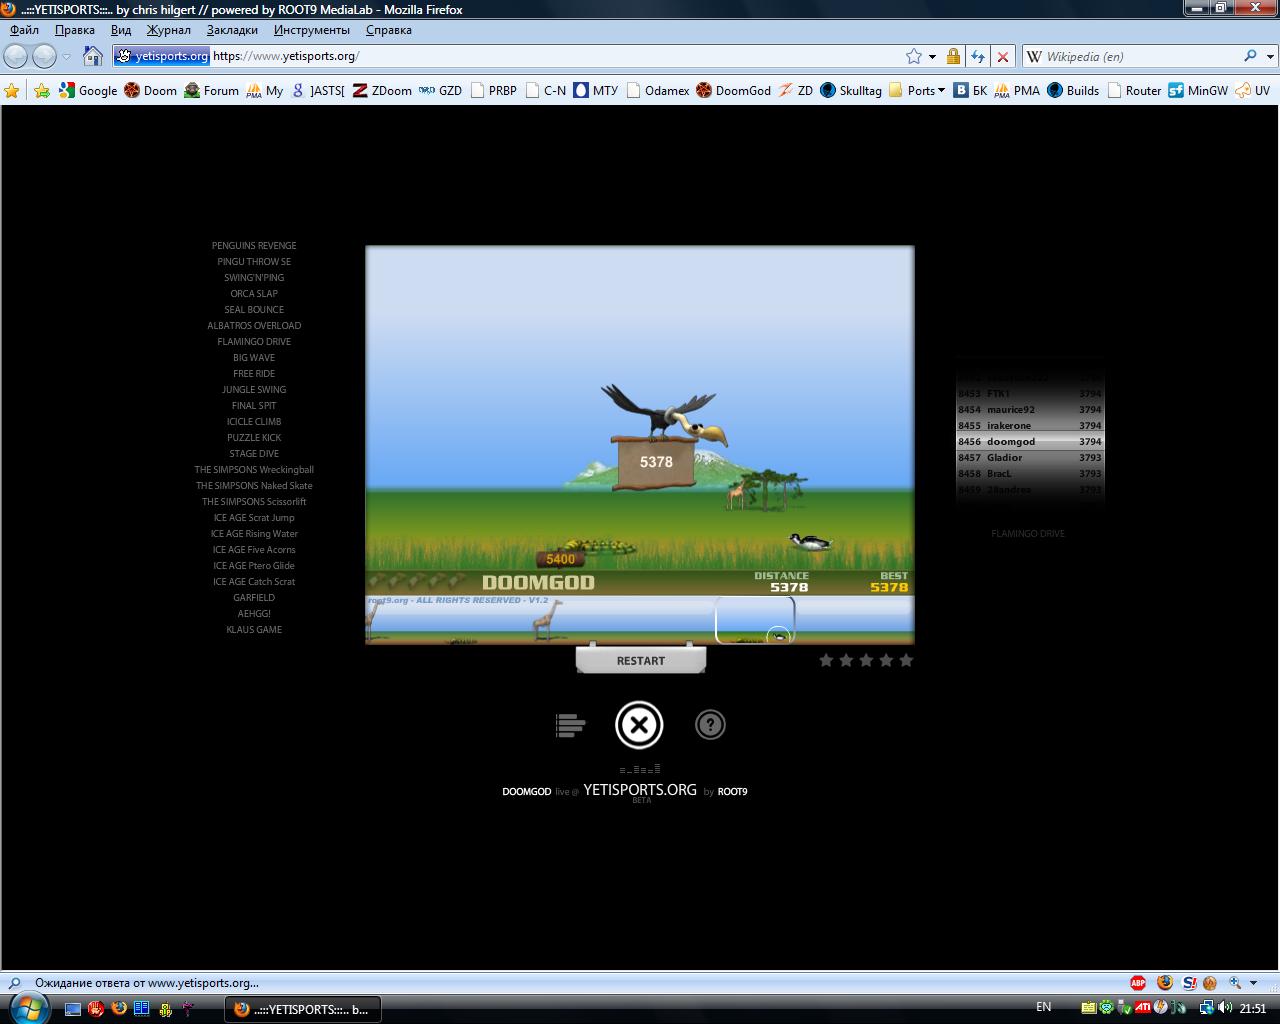The height and width of the screenshot is (1024, 1280).
Task: Open help via the question mark icon
Action: point(710,725)
